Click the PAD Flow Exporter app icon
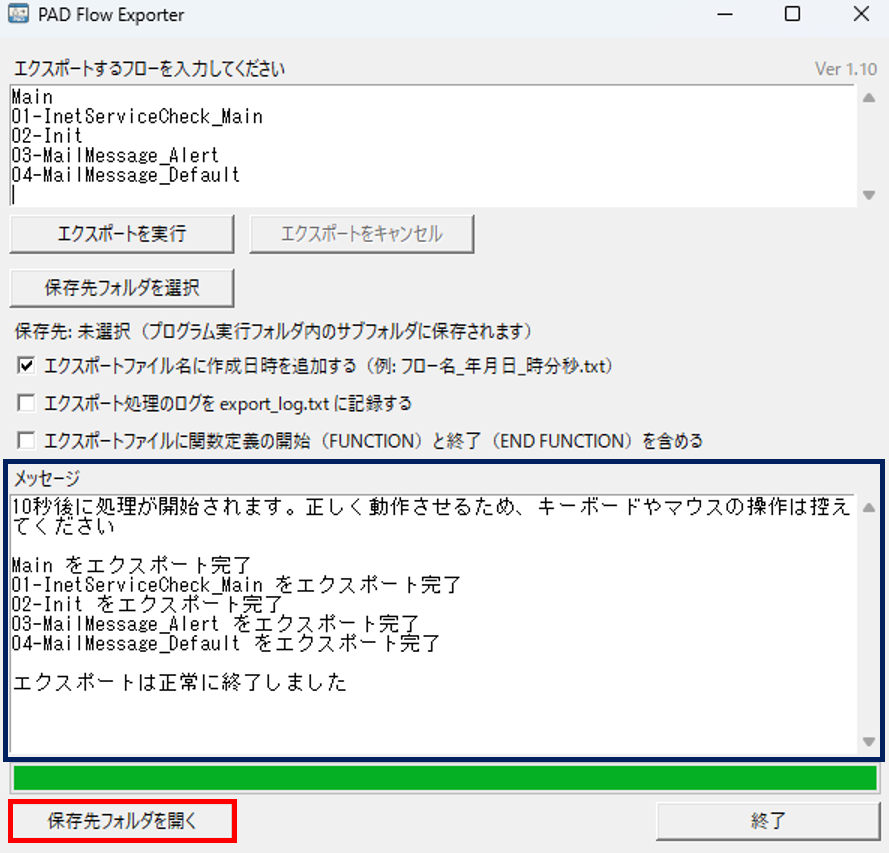Screen dimensions: 889x853 coord(18,14)
